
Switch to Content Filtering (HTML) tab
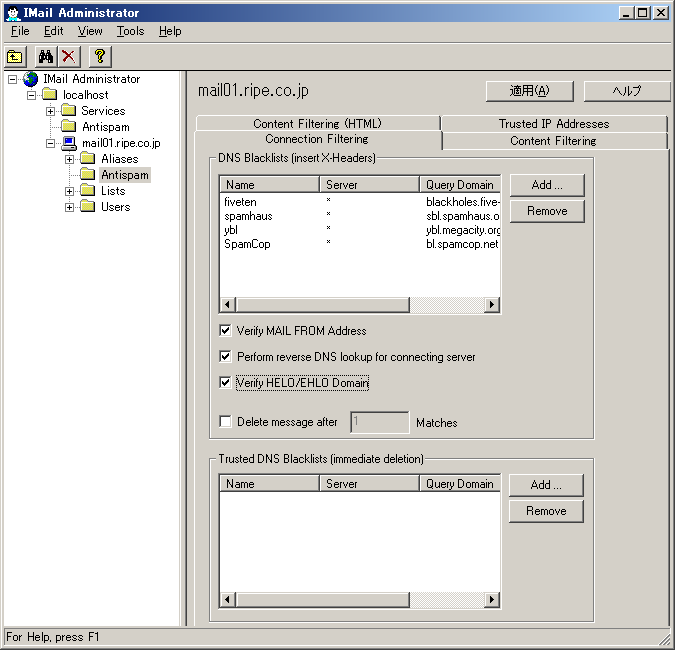[318, 124]
